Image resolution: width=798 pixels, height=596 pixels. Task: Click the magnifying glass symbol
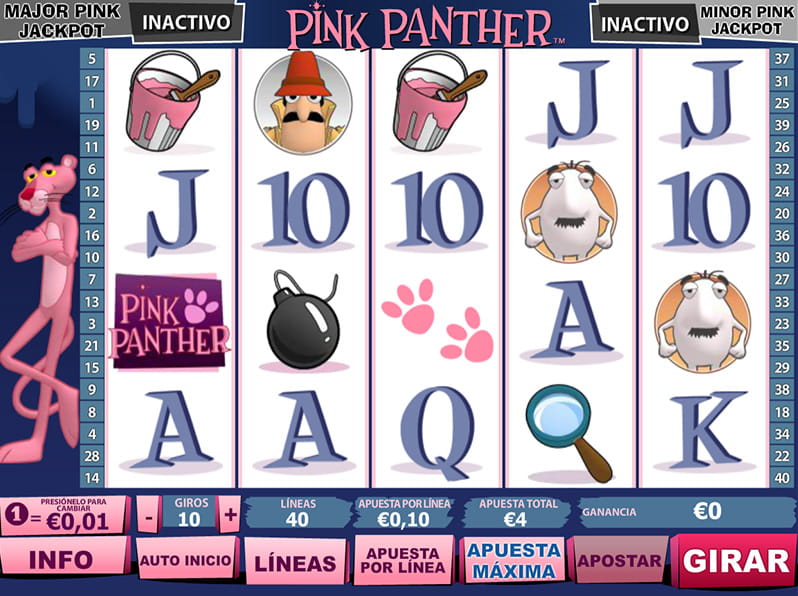point(569,433)
